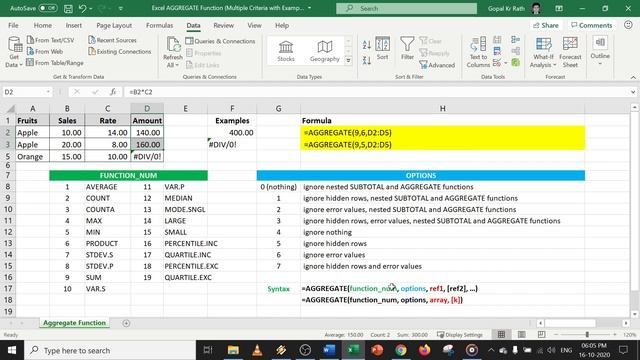640x360 pixels.
Task: Click the taskbar search box
Action: [110, 350]
